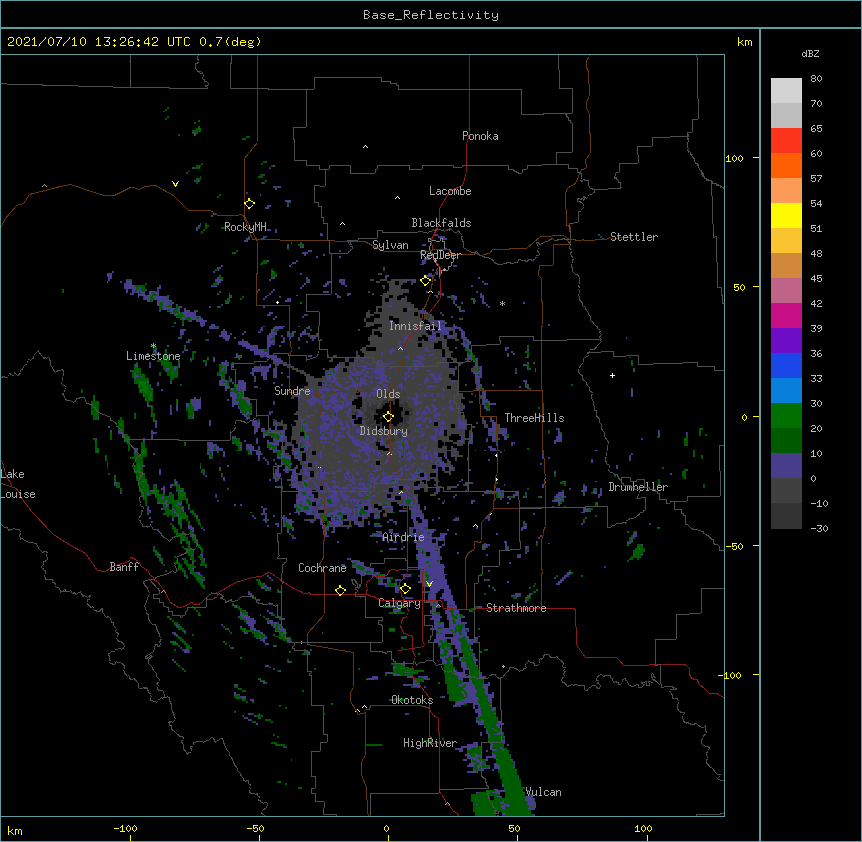This screenshot has height=842, width=862.
Task: Select the Strathmore label
Action: click(516, 608)
